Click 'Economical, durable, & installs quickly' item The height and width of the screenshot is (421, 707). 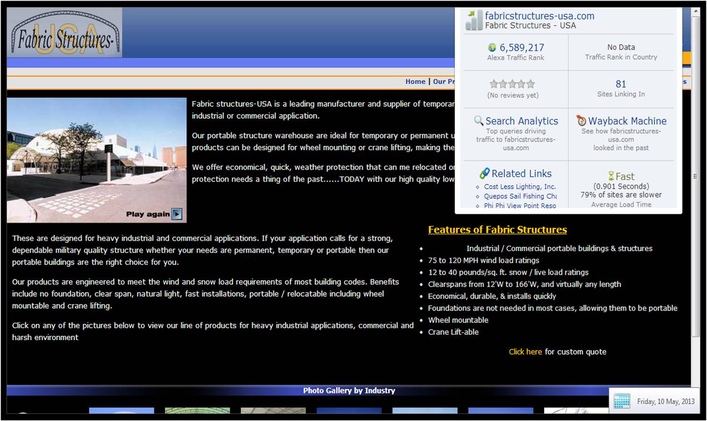tap(492, 296)
